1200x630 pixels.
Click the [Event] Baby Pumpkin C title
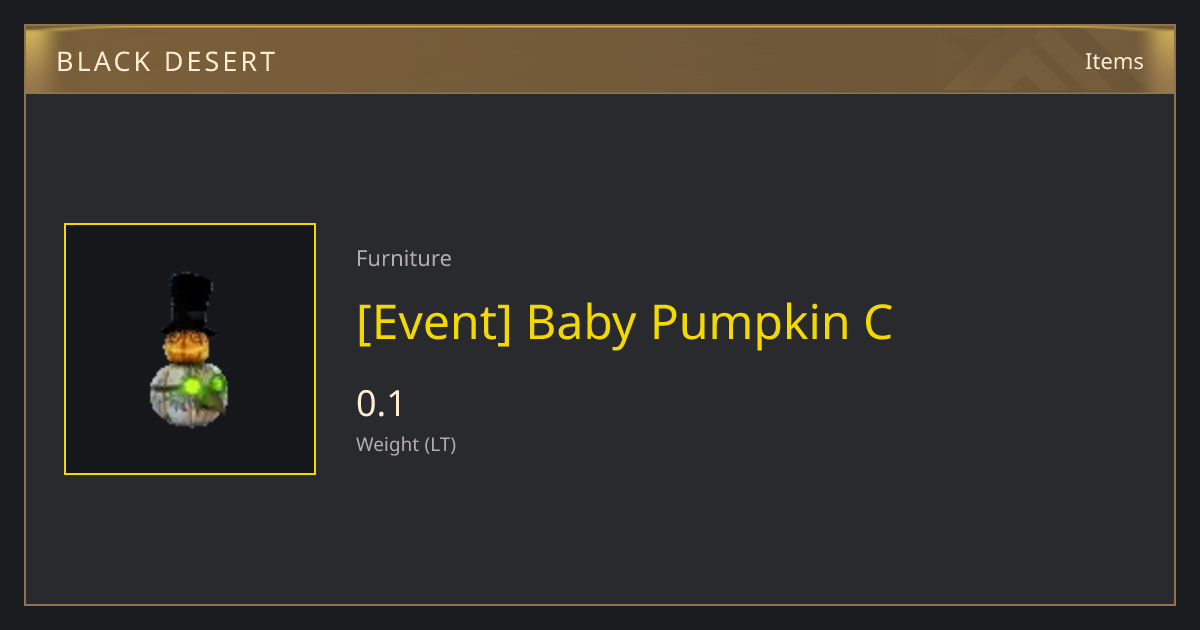click(x=624, y=322)
